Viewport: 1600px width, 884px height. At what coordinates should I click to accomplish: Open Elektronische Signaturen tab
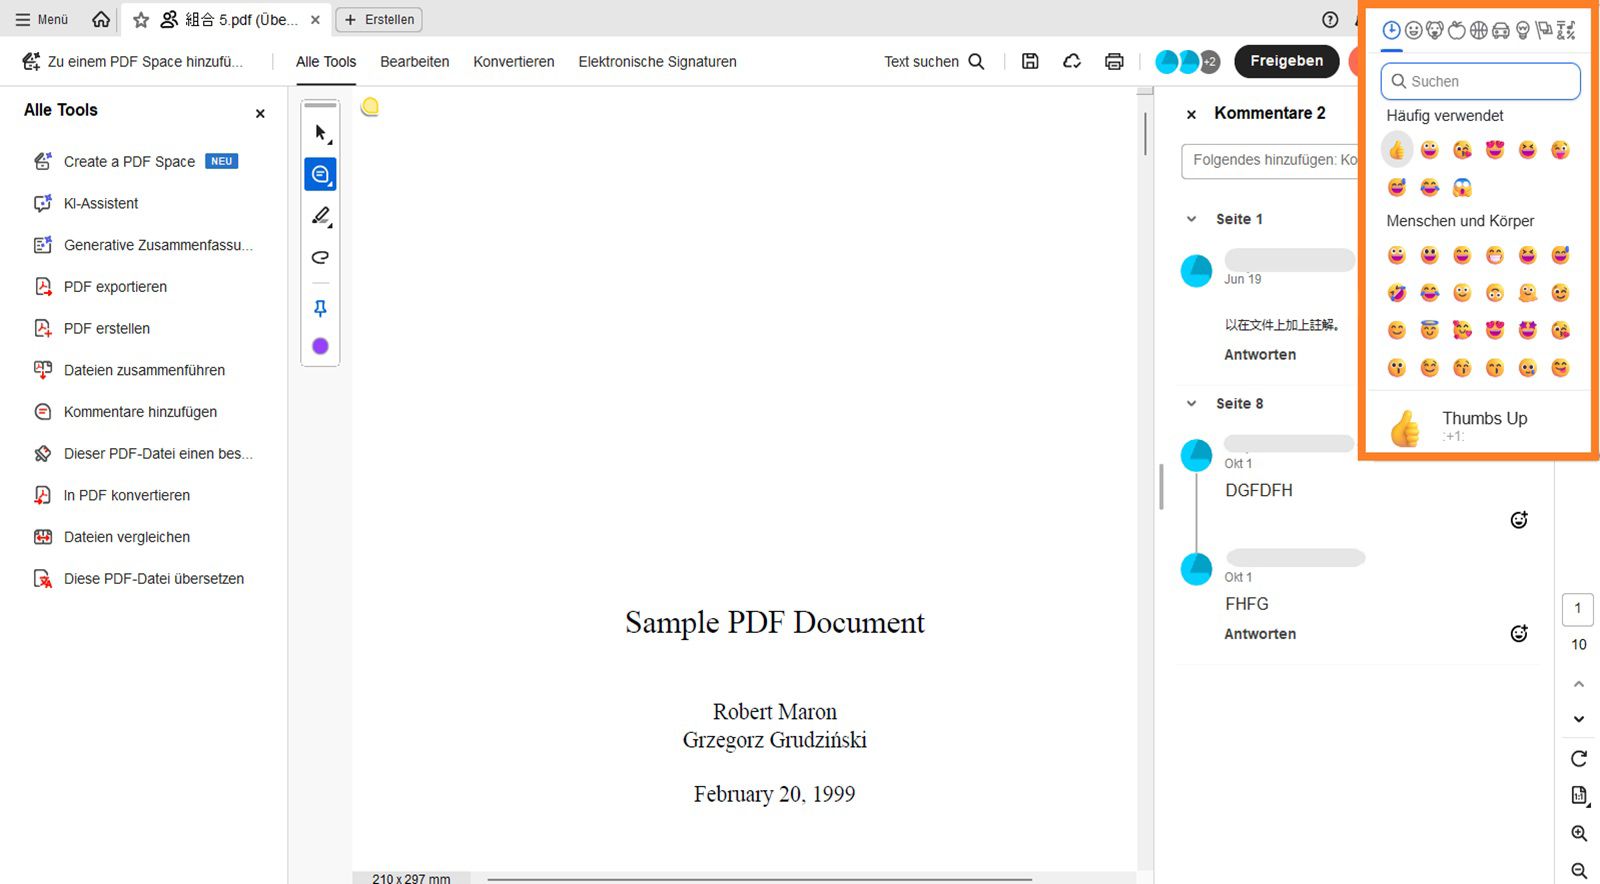(x=657, y=61)
